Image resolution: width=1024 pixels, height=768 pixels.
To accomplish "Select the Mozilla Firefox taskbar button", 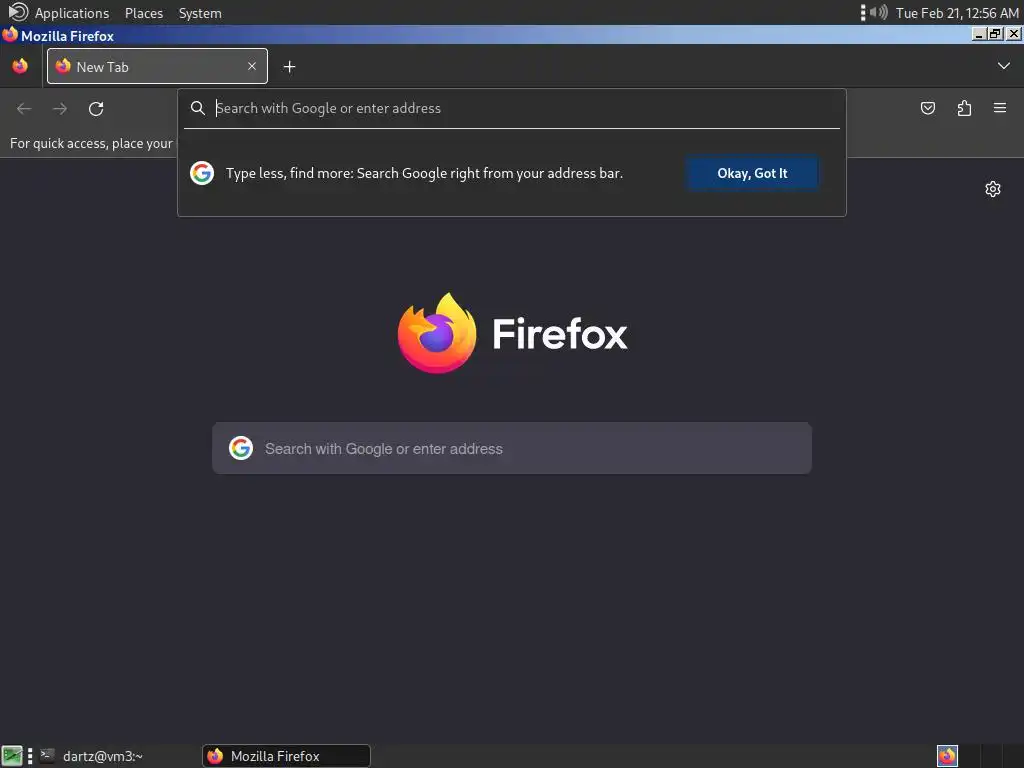I will pos(287,756).
